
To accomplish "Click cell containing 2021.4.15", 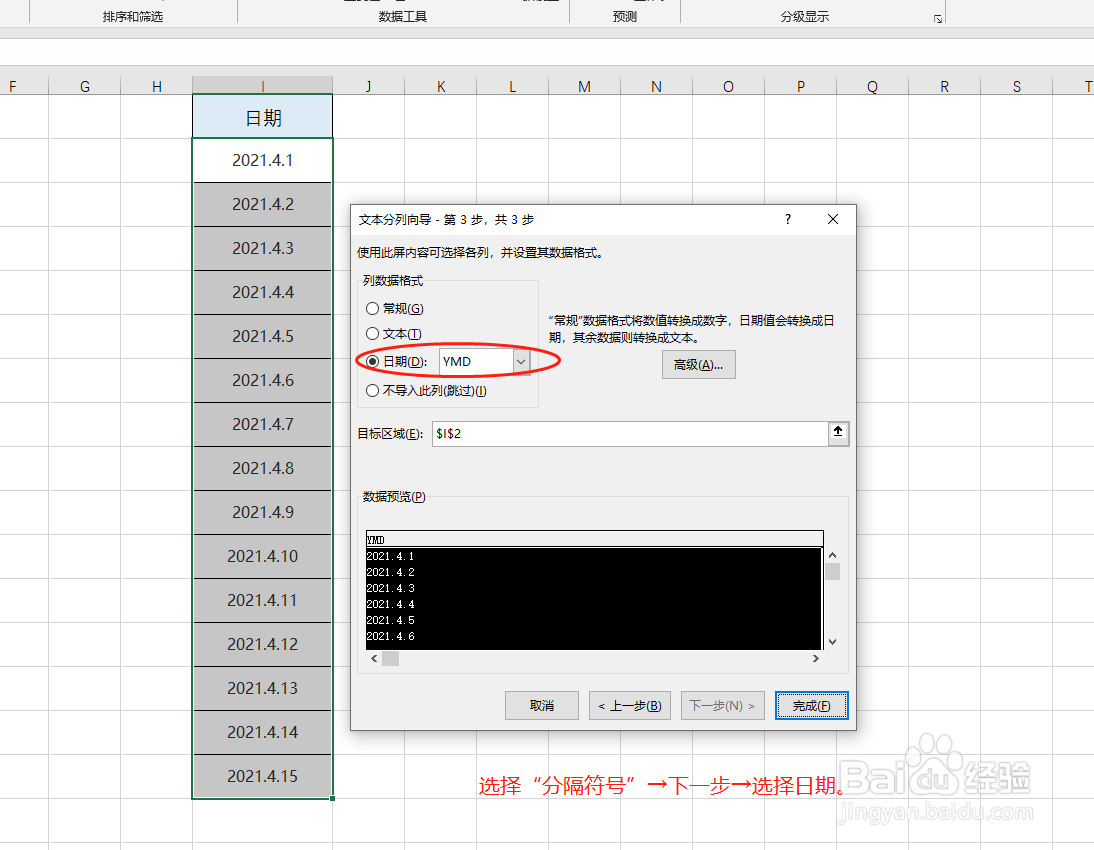I will coord(262,776).
